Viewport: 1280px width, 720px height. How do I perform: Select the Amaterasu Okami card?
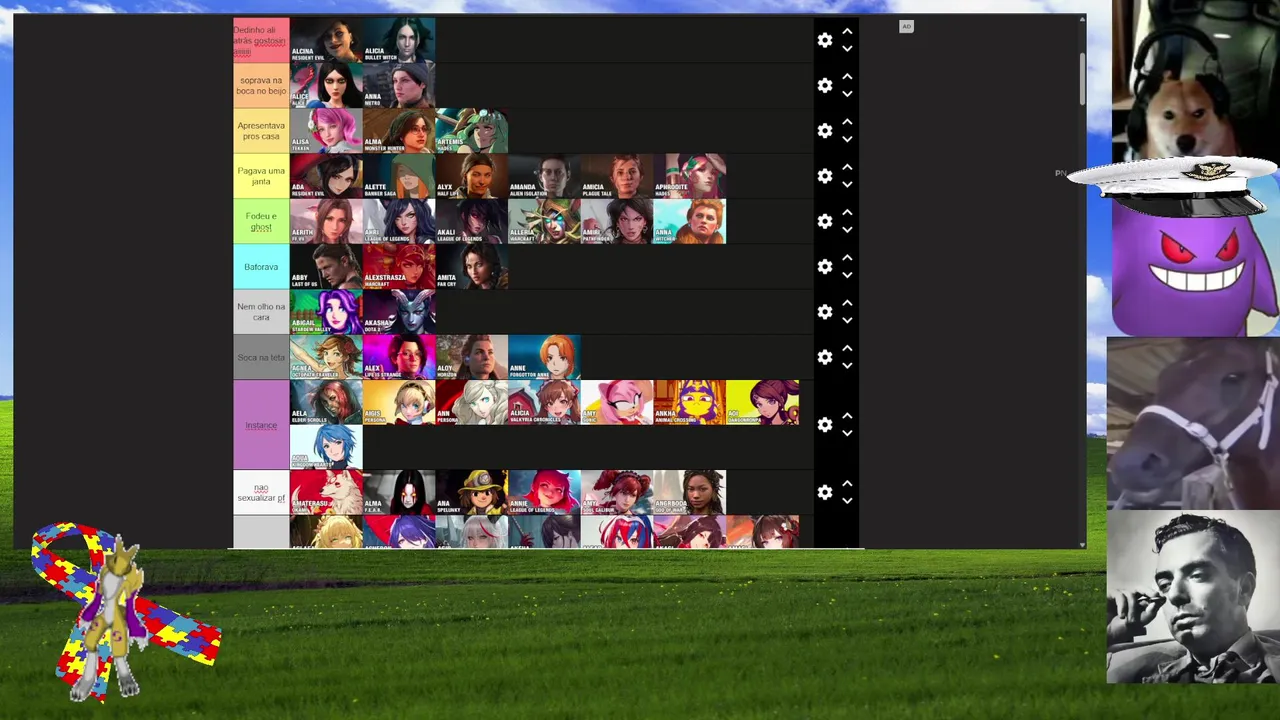point(326,493)
